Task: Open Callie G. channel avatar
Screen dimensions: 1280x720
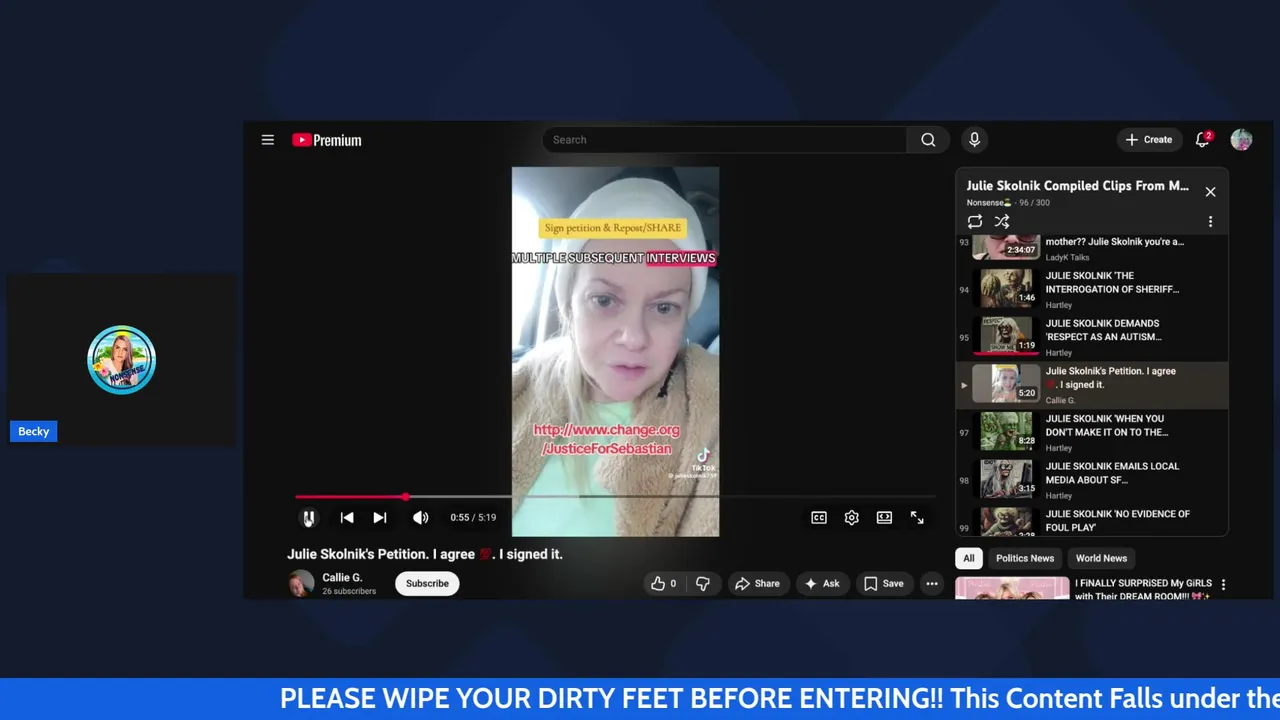Action: click(301, 584)
